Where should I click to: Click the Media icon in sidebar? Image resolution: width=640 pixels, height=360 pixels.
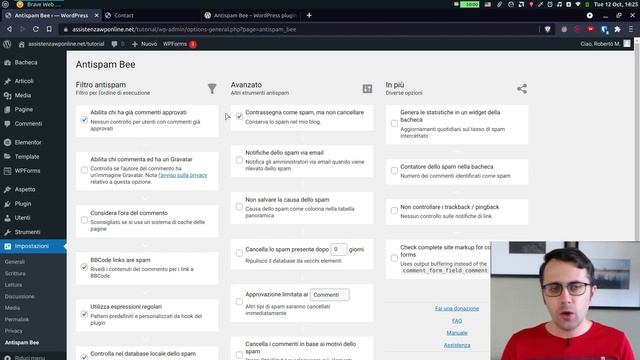click(x=7, y=95)
